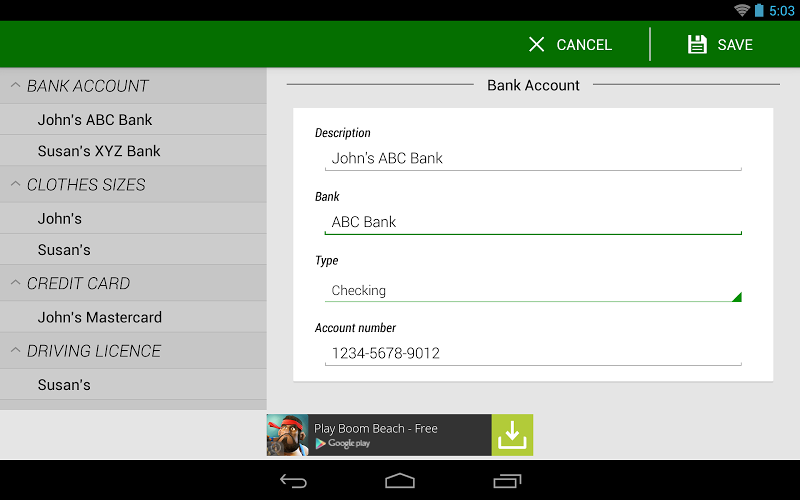Collapse the CREDIT CARD category
This screenshot has width=800, height=500.
16,283
